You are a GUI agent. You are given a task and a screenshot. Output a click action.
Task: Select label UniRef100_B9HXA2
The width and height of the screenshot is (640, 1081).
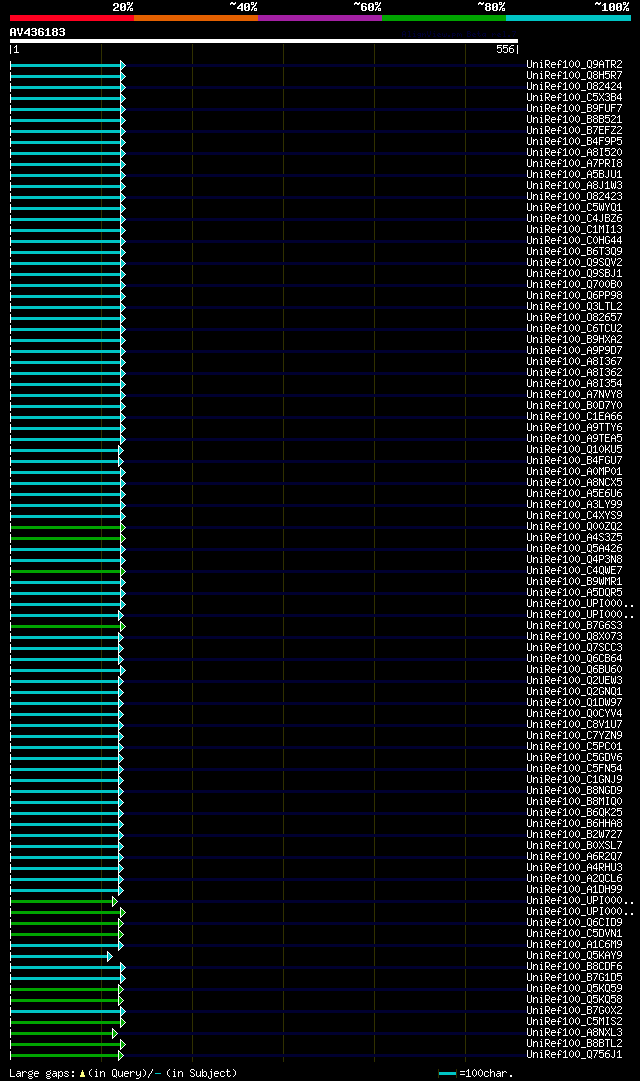point(574,341)
